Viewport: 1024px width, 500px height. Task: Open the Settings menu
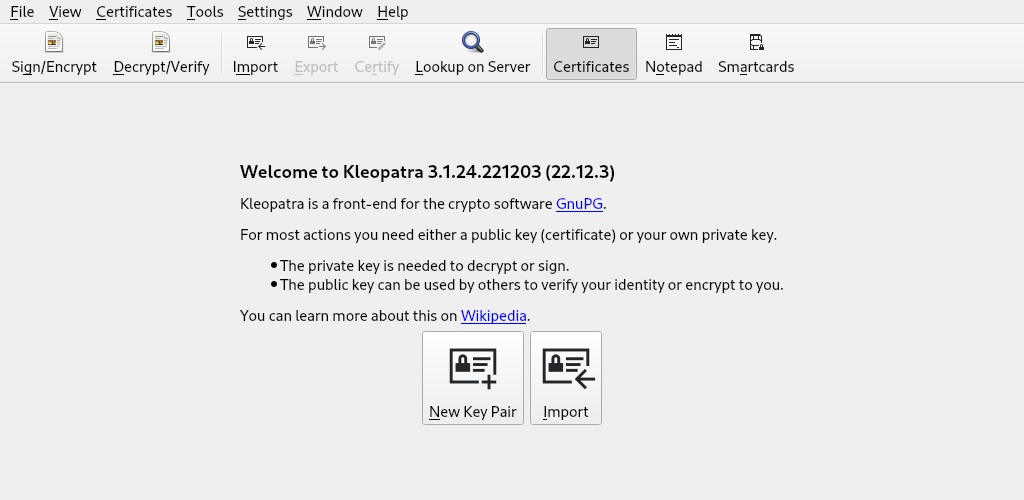[x=265, y=12]
